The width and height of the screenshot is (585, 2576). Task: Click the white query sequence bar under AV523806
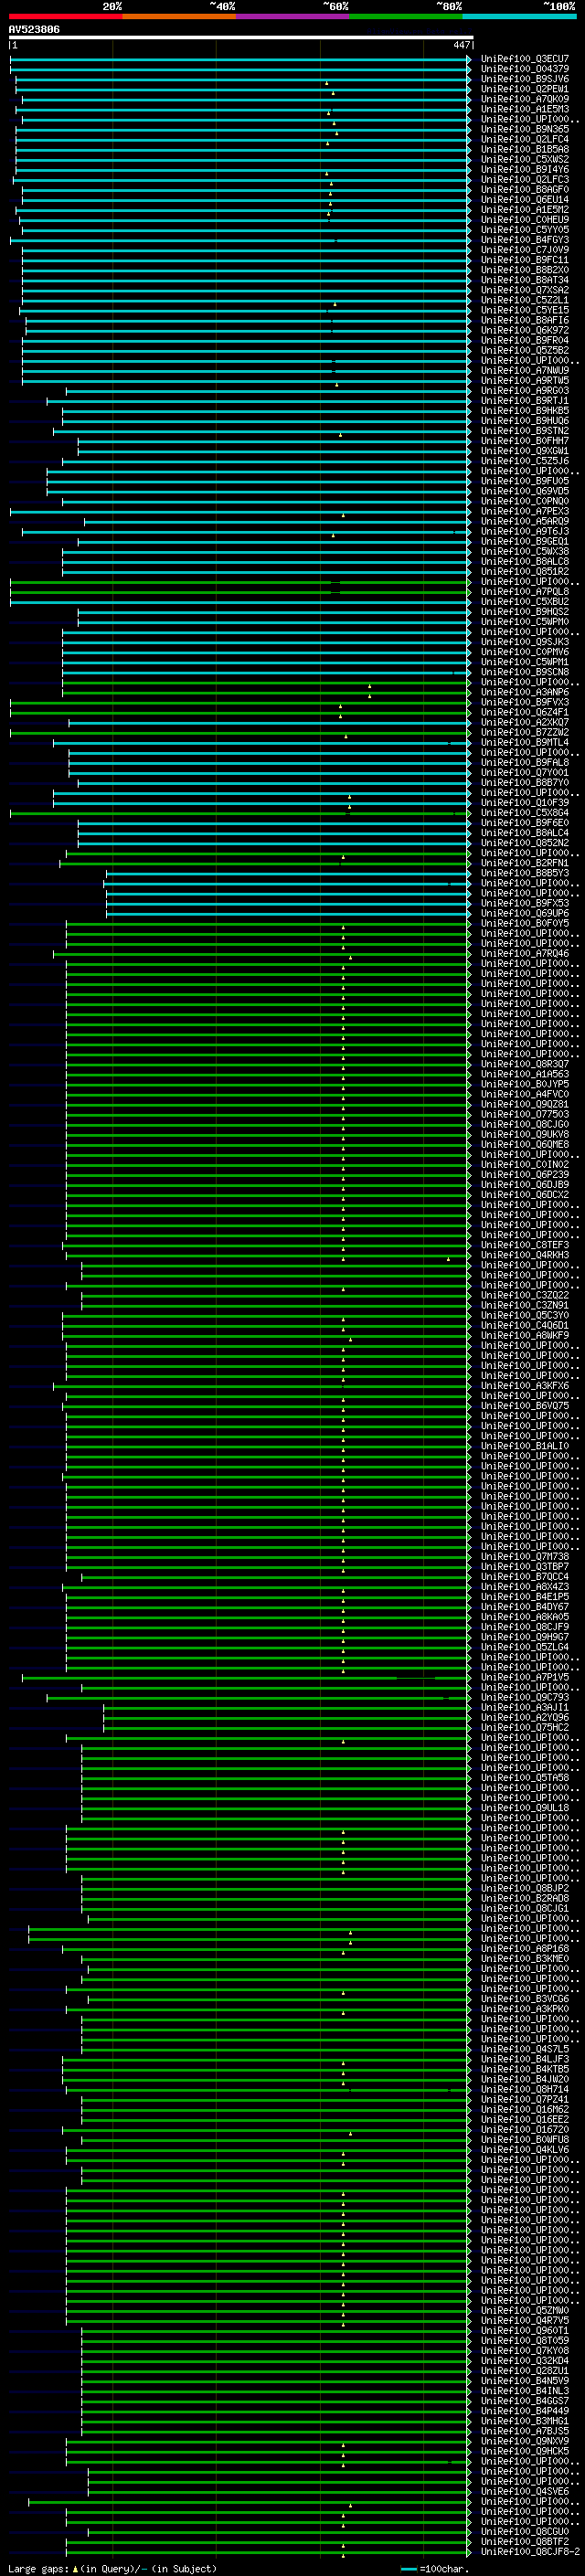click(x=240, y=37)
